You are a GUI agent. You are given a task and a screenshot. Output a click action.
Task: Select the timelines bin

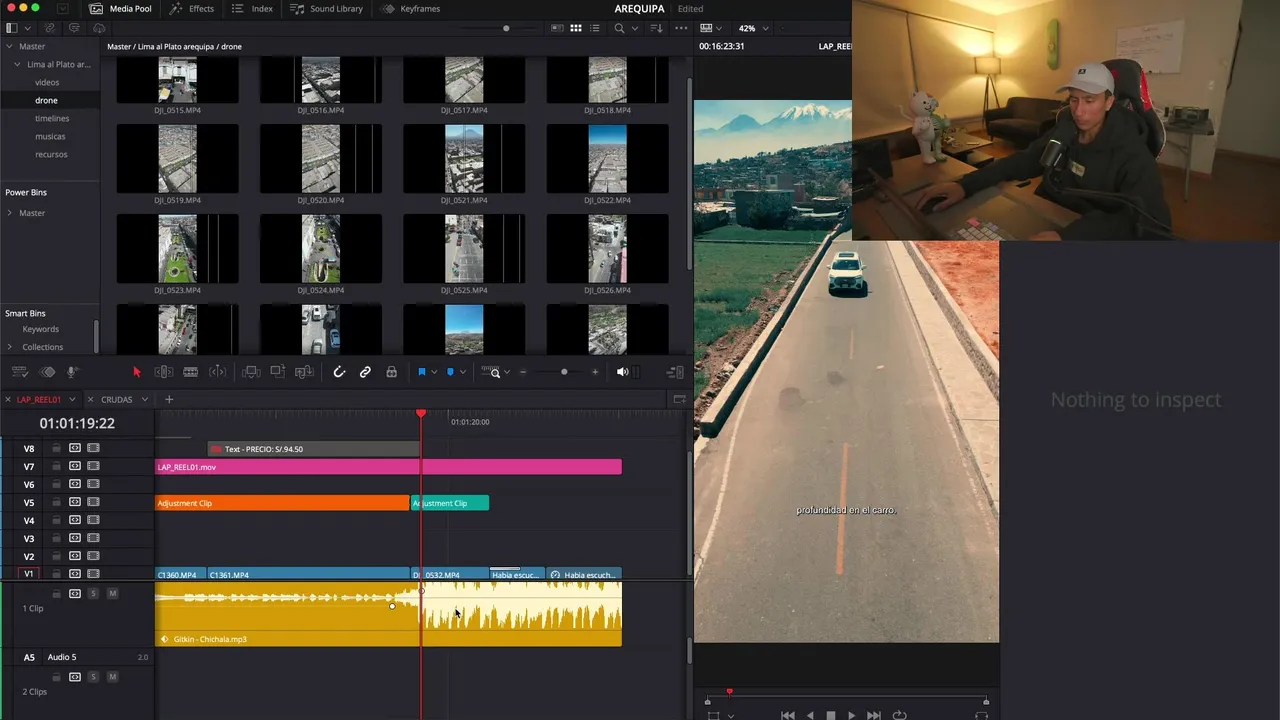pyautogui.click(x=52, y=118)
